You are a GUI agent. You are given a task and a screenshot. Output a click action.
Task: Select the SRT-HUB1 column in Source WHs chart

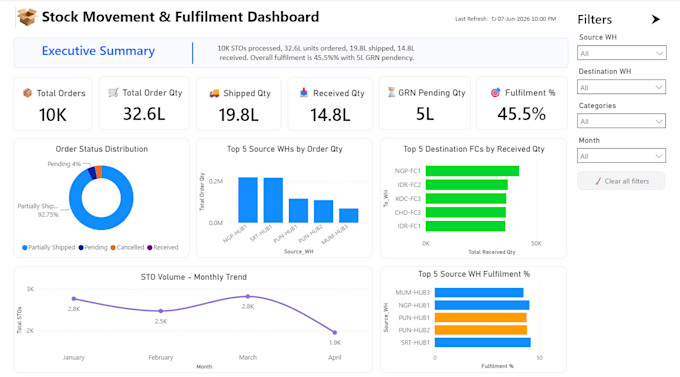273,200
